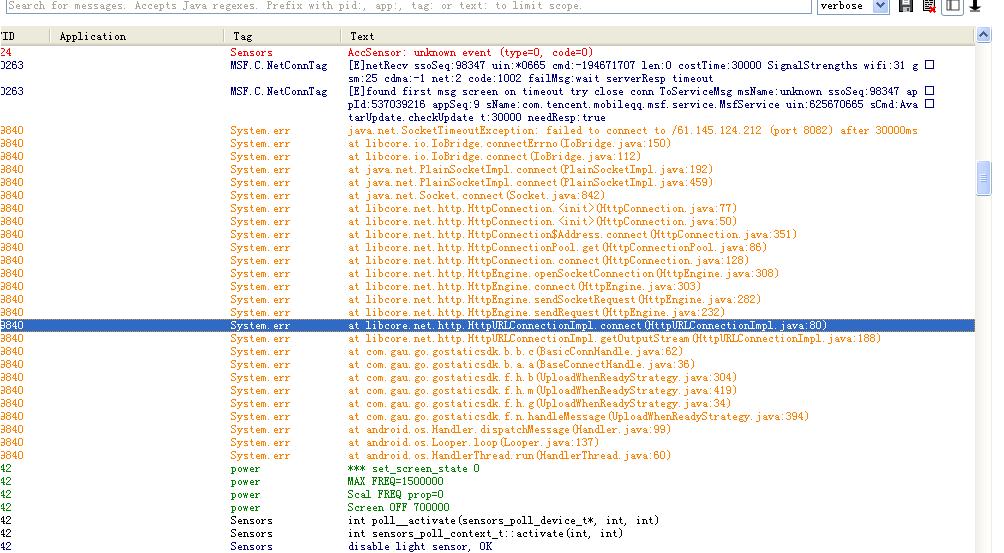Viewport: 1004px width, 553px height.
Task: Select the set_screen_state 0 row
Action: click(487, 469)
